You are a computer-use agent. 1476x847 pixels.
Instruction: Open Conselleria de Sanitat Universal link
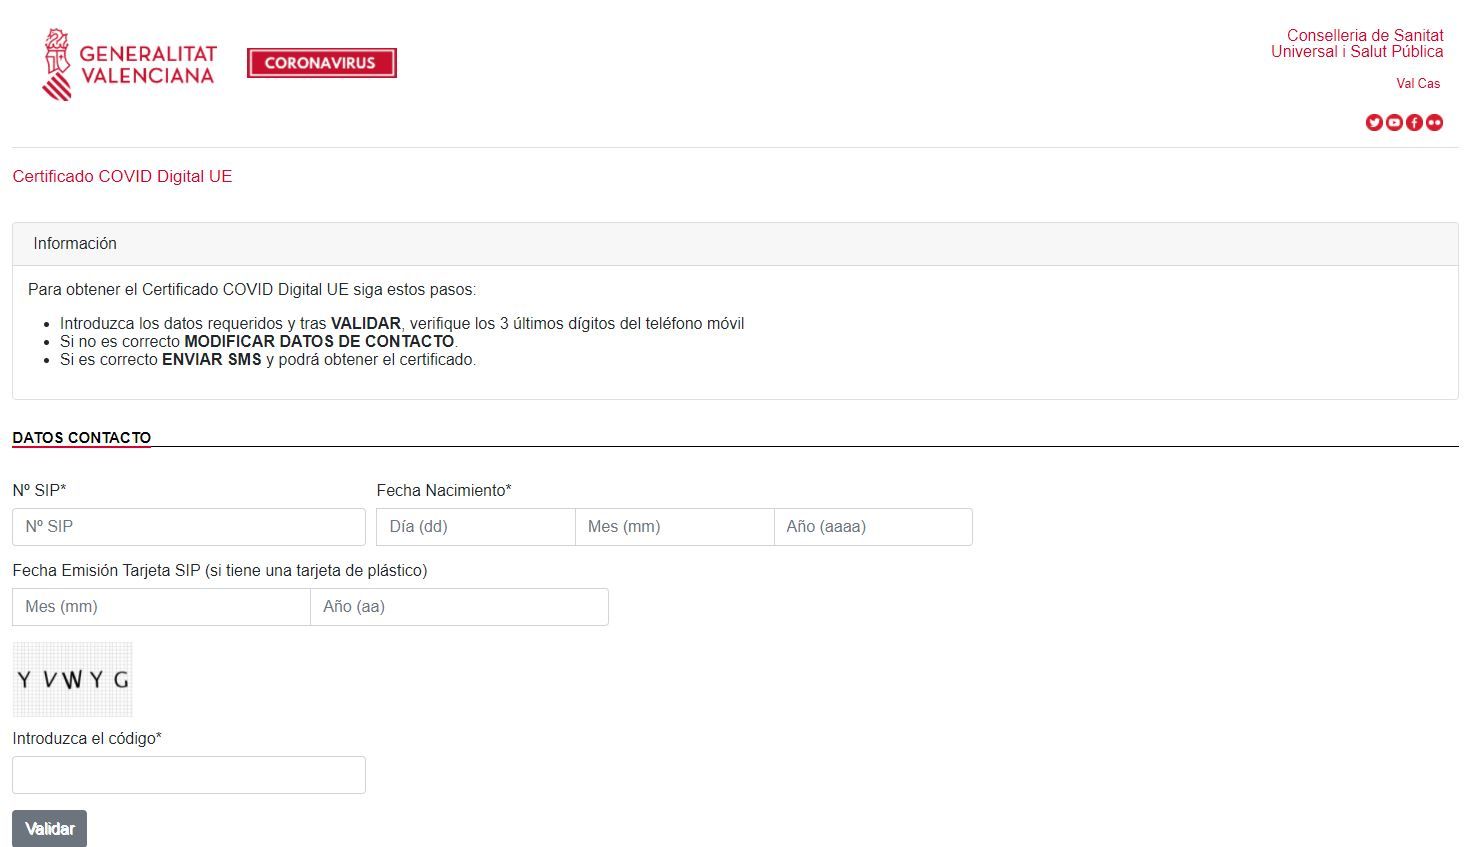pos(1357,43)
